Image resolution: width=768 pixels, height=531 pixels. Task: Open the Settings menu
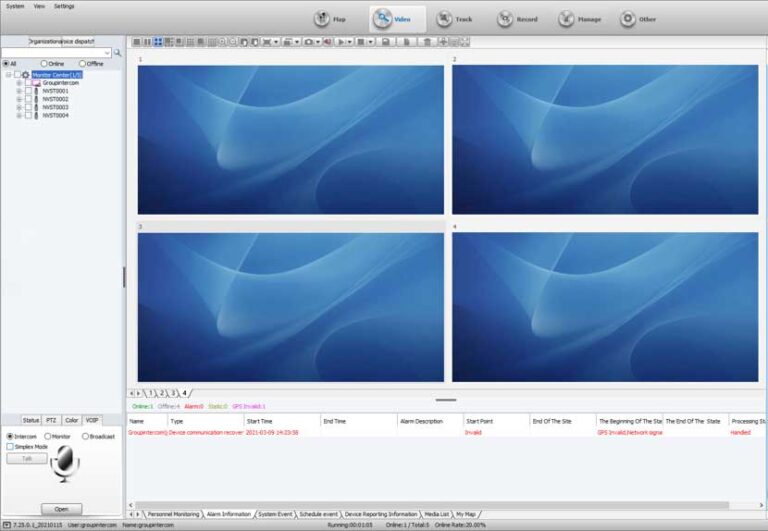coord(64,6)
